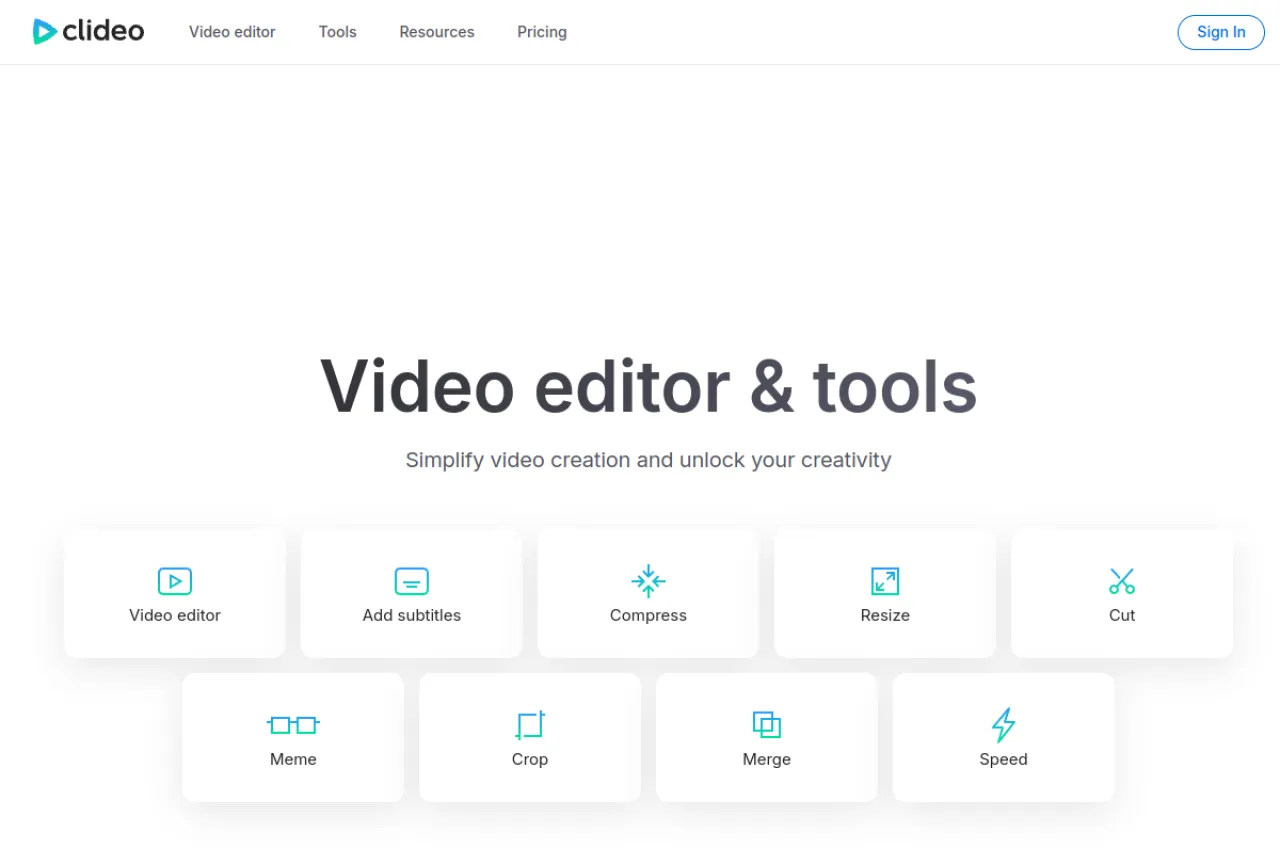1280x853 pixels.
Task: Click the "Resize" card label
Action: click(x=885, y=615)
